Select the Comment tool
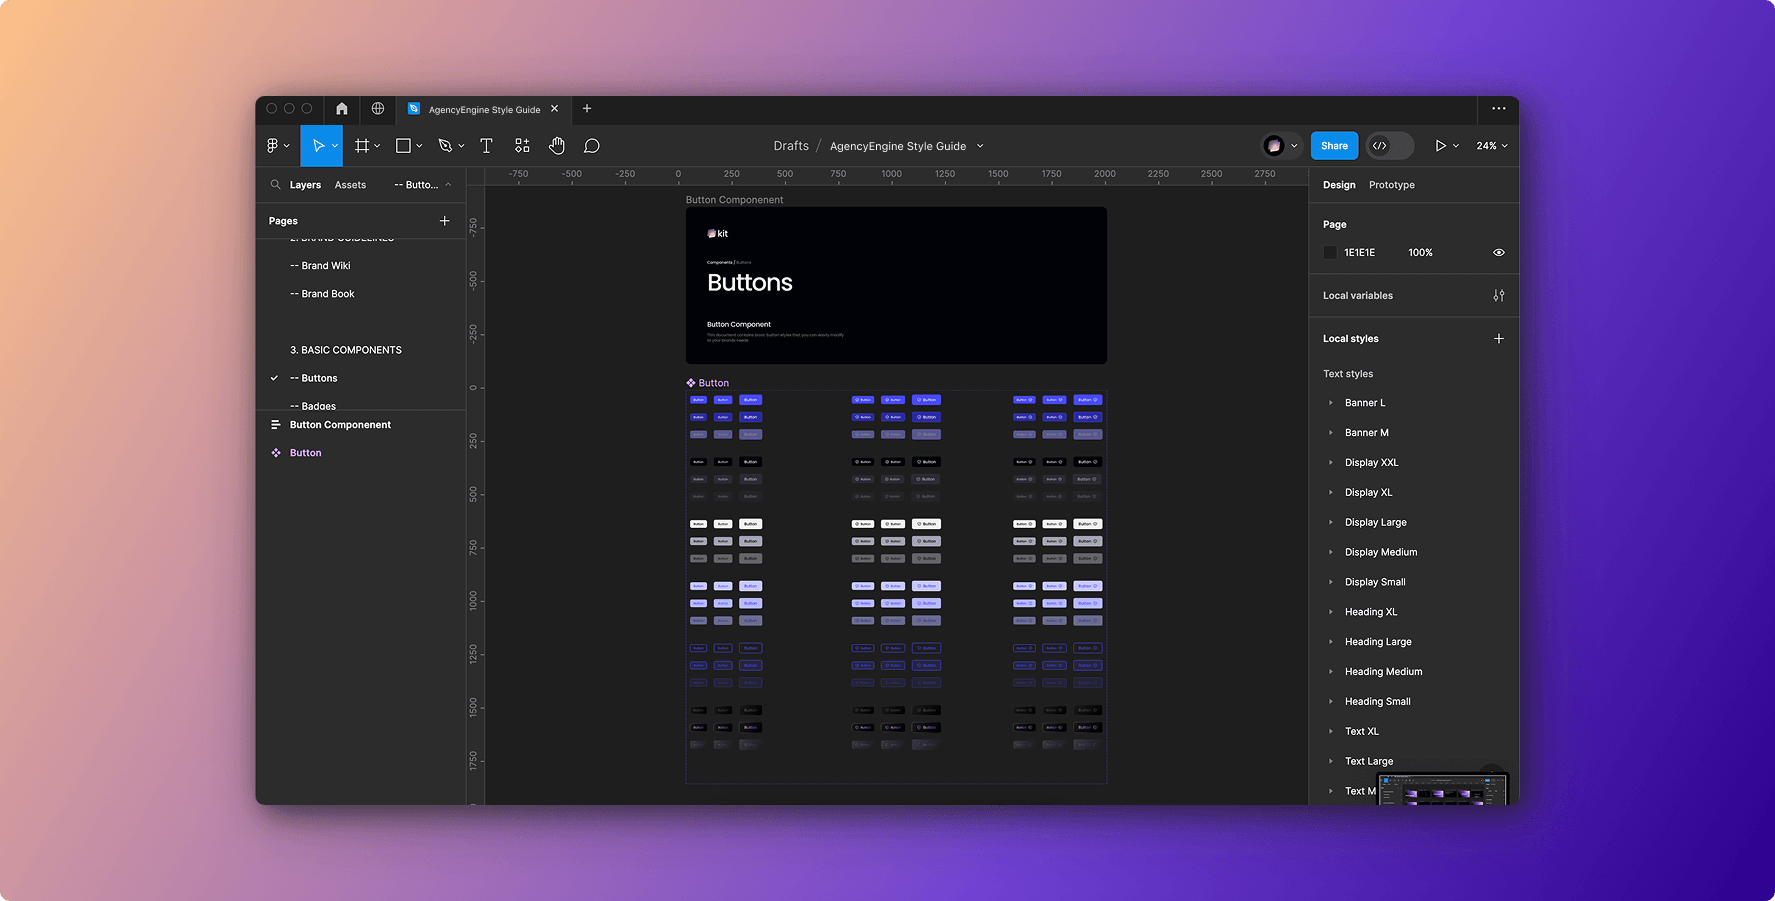The image size is (1775, 901). tap(592, 146)
